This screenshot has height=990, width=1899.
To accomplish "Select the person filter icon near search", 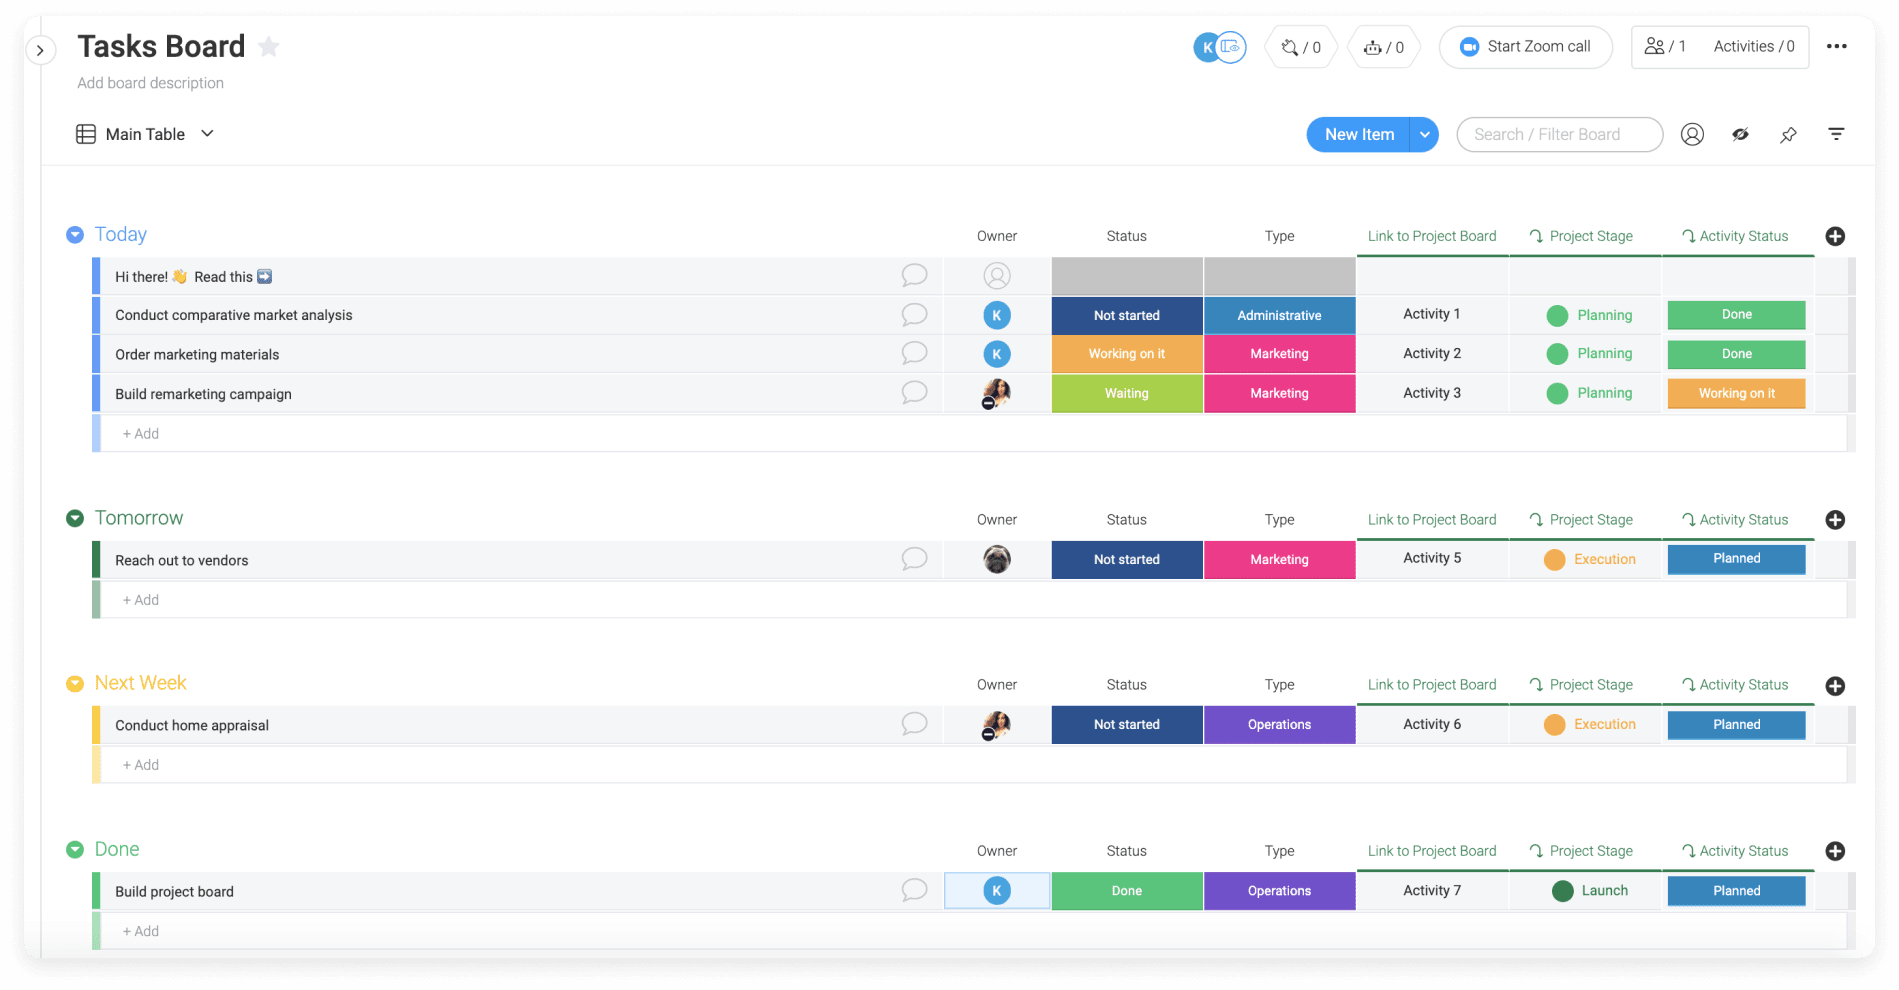I will point(1691,134).
